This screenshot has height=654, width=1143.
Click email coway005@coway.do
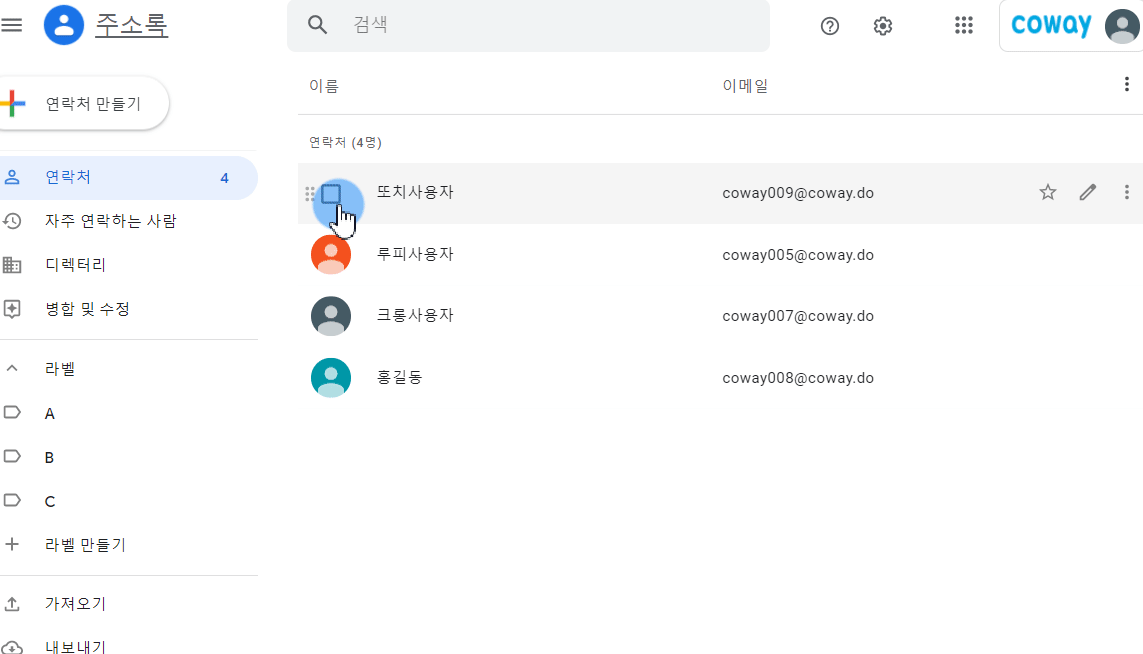(797, 255)
